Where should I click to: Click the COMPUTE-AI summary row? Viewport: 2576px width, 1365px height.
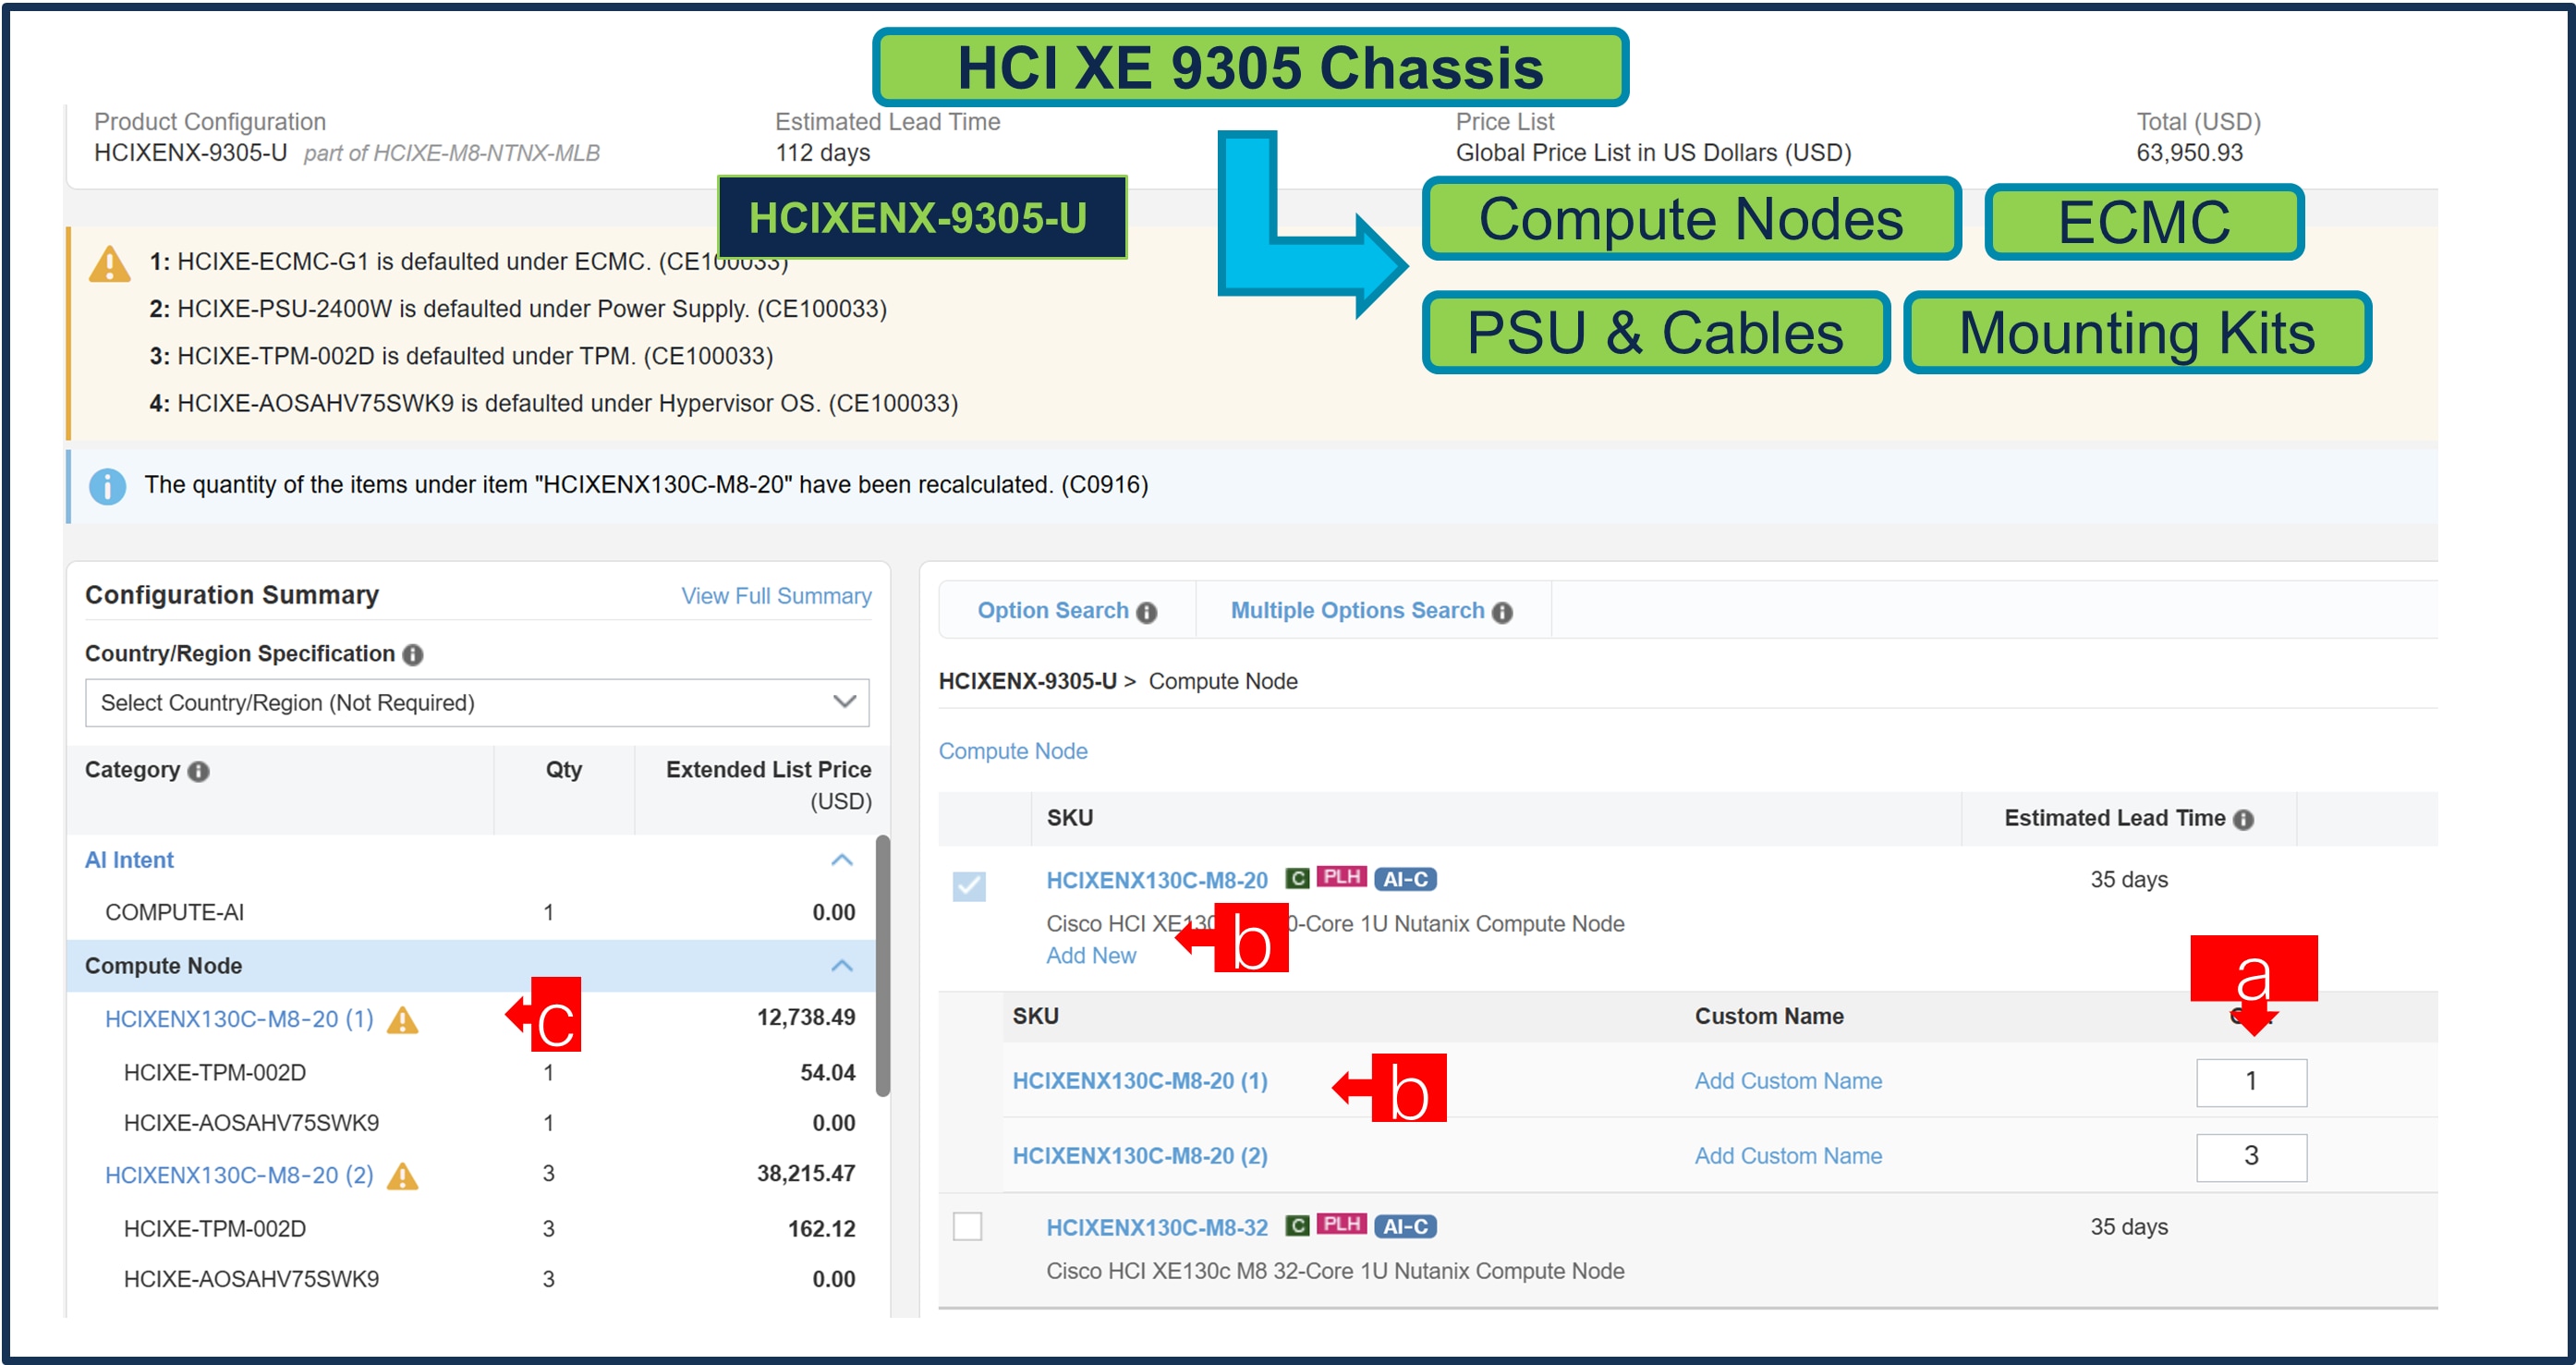coord(470,913)
